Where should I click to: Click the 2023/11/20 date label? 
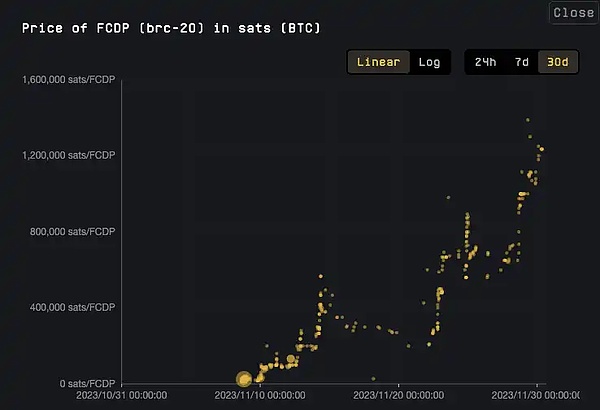tap(399, 396)
